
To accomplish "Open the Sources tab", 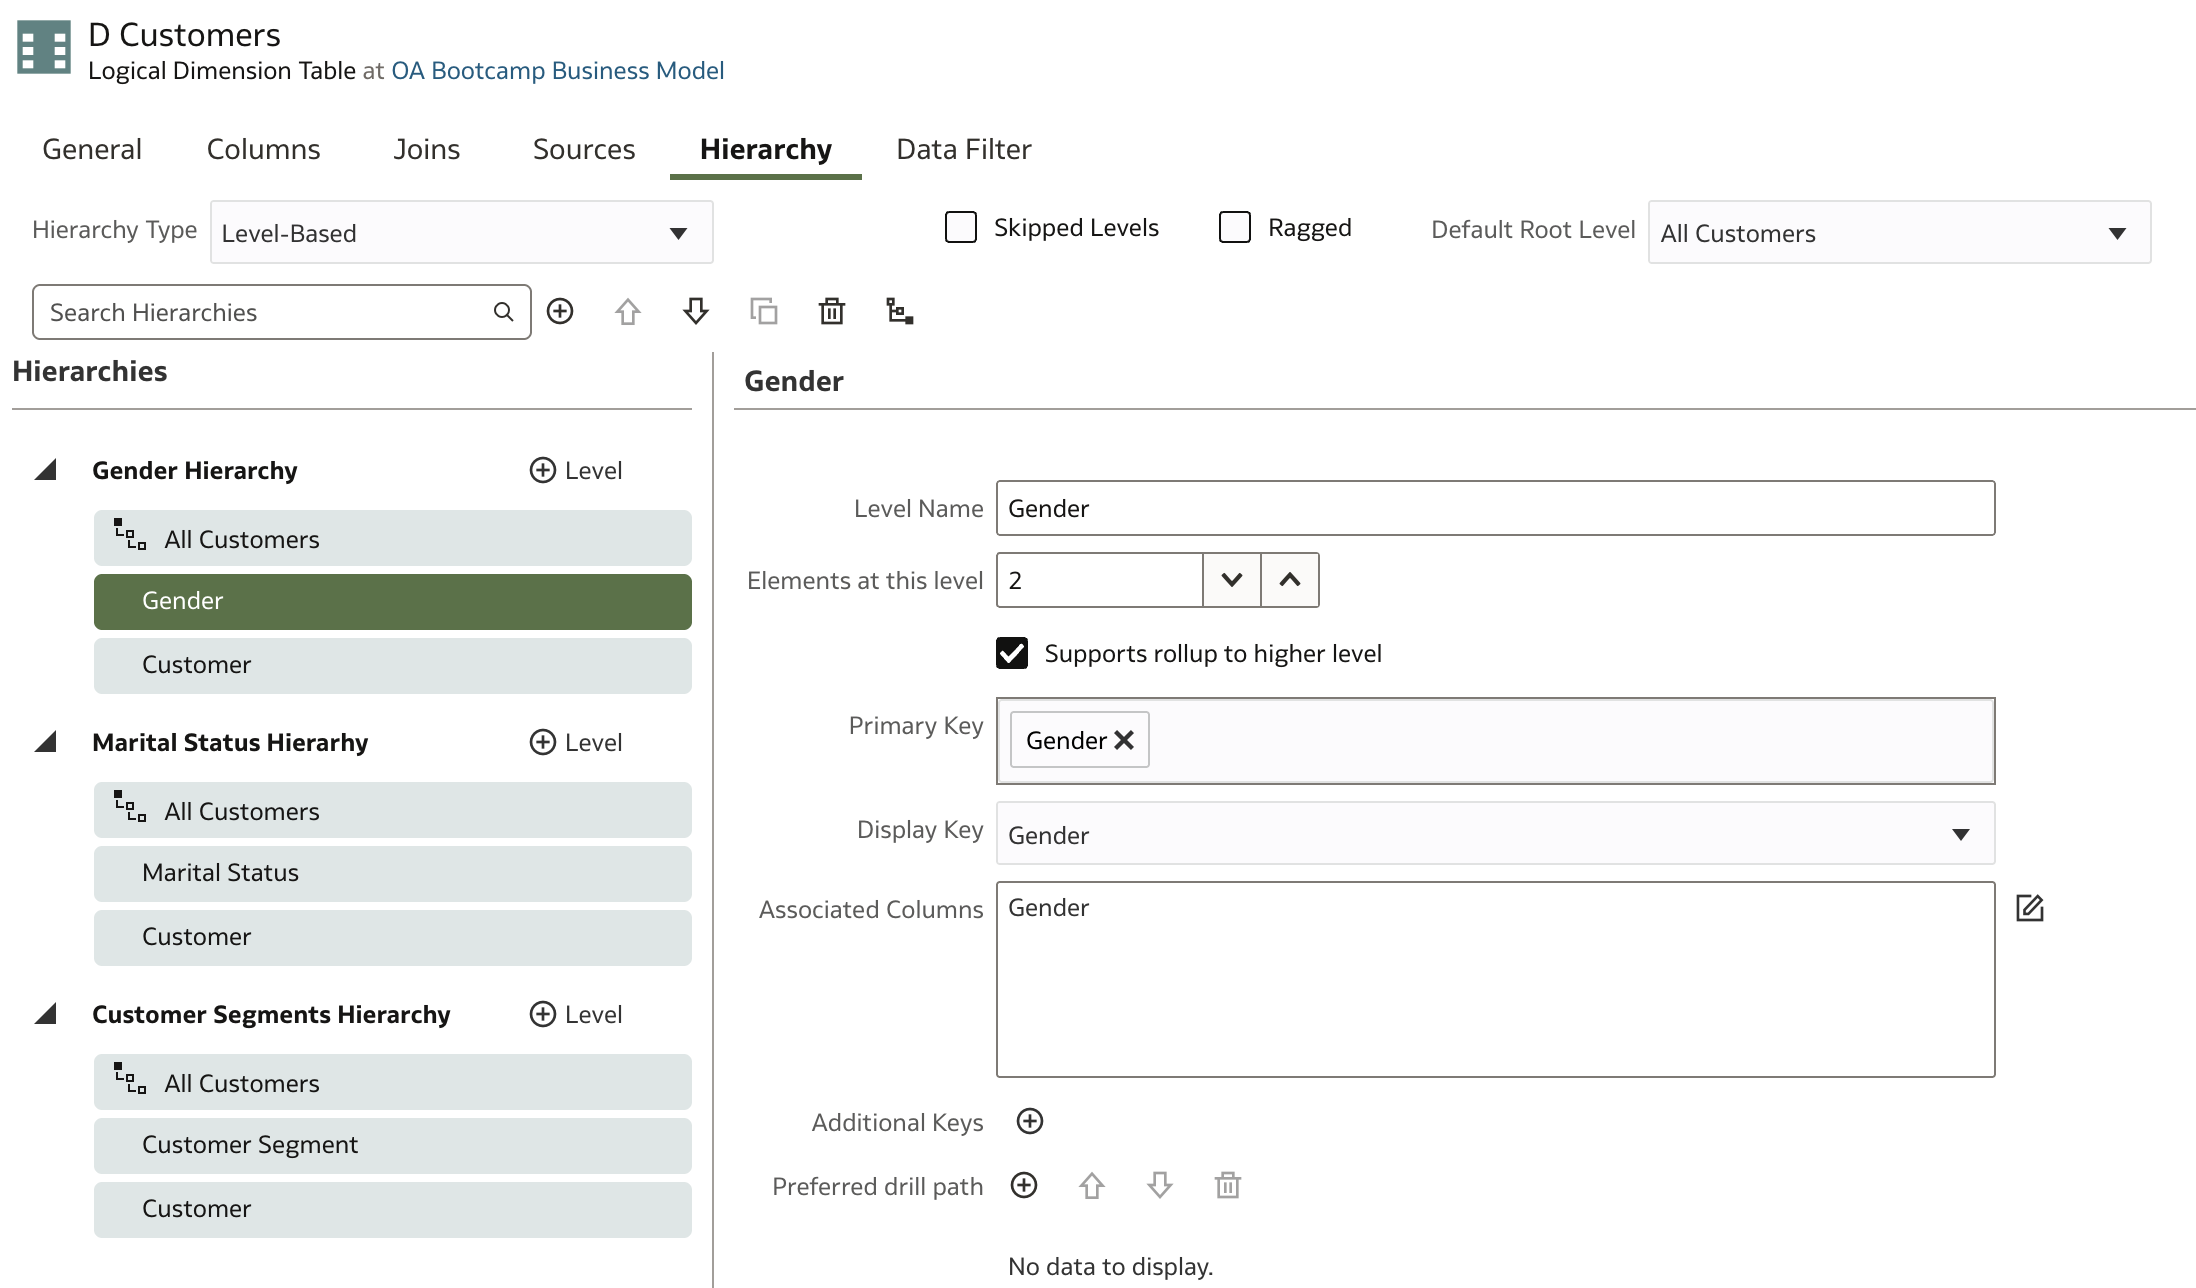I will click(x=584, y=149).
